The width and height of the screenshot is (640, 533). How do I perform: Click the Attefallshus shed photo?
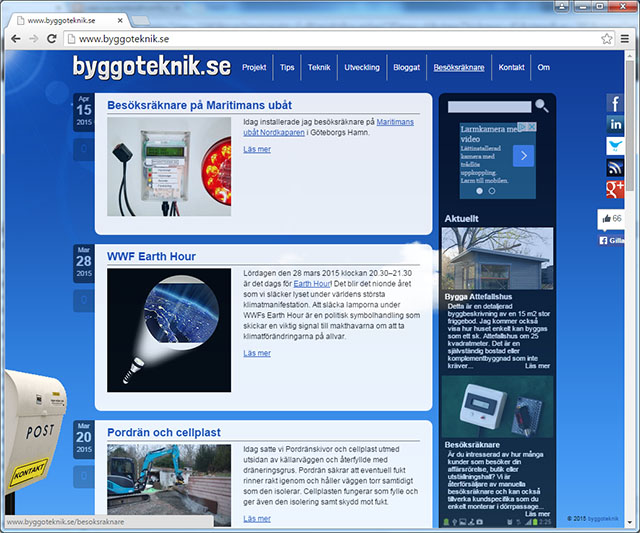497,258
